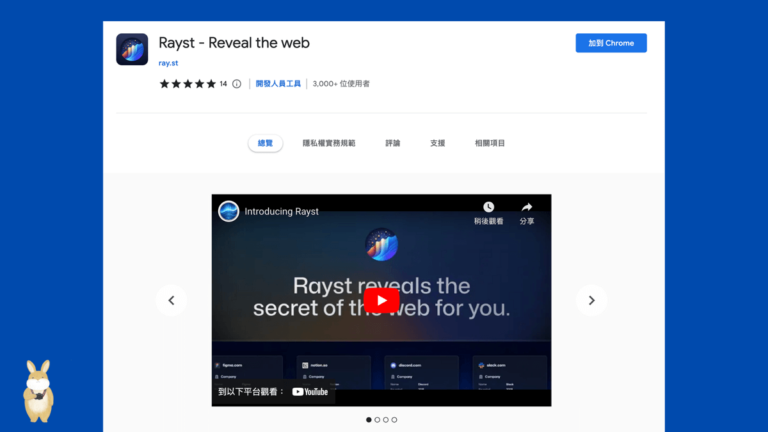Open the YouTube logo link in video
The height and width of the screenshot is (432, 768).
coord(310,391)
